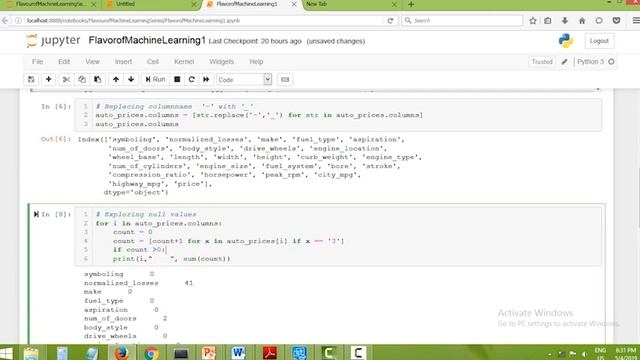The width and height of the screenshot is (640, 360).
Task: Open Firefox from the taskbar
Action: click(x=121, y=353)
